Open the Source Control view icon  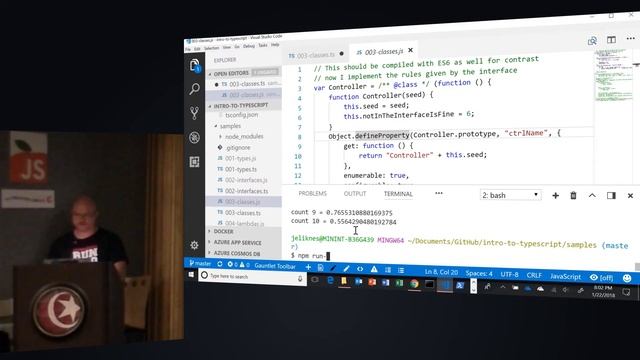(x=195, y=113)
